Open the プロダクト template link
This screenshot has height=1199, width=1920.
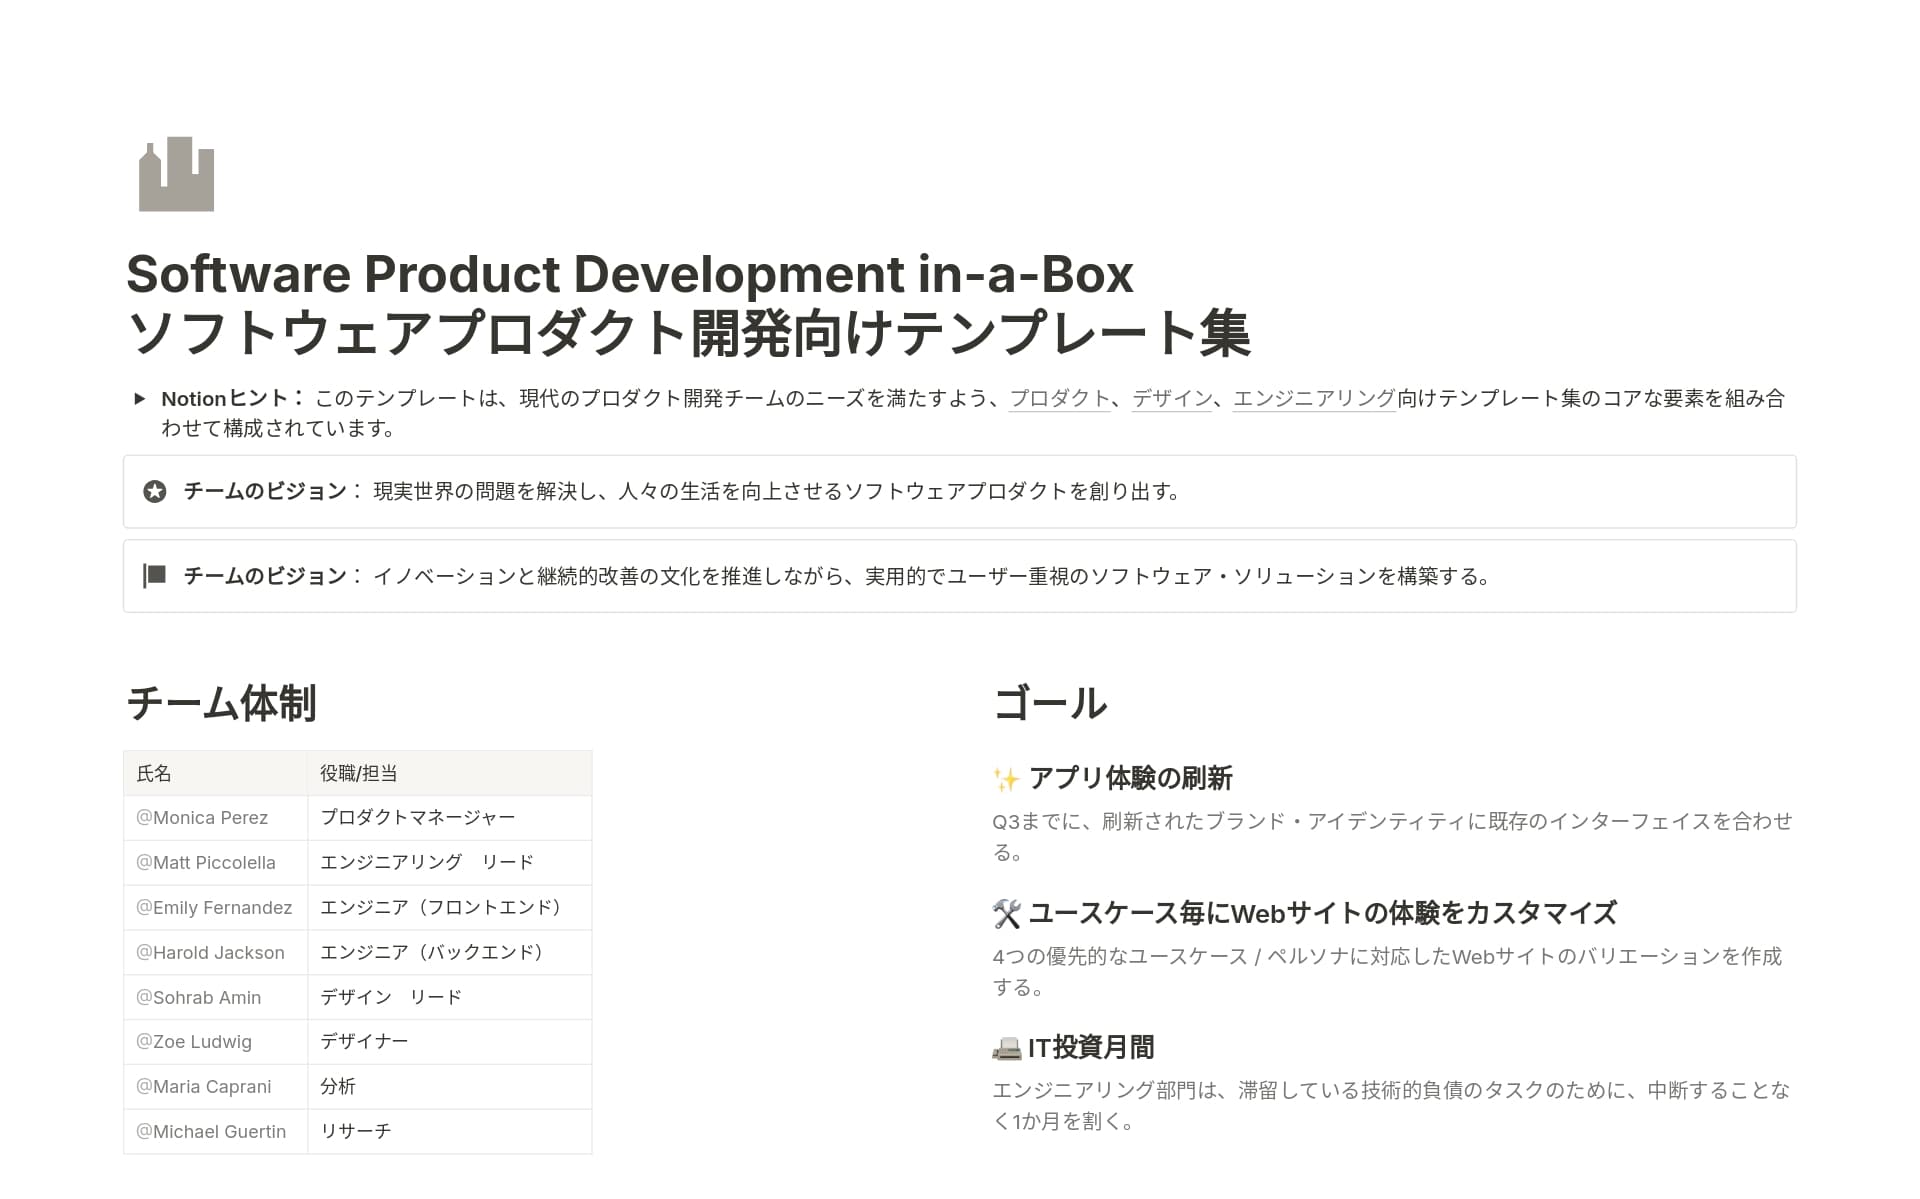1059,398
